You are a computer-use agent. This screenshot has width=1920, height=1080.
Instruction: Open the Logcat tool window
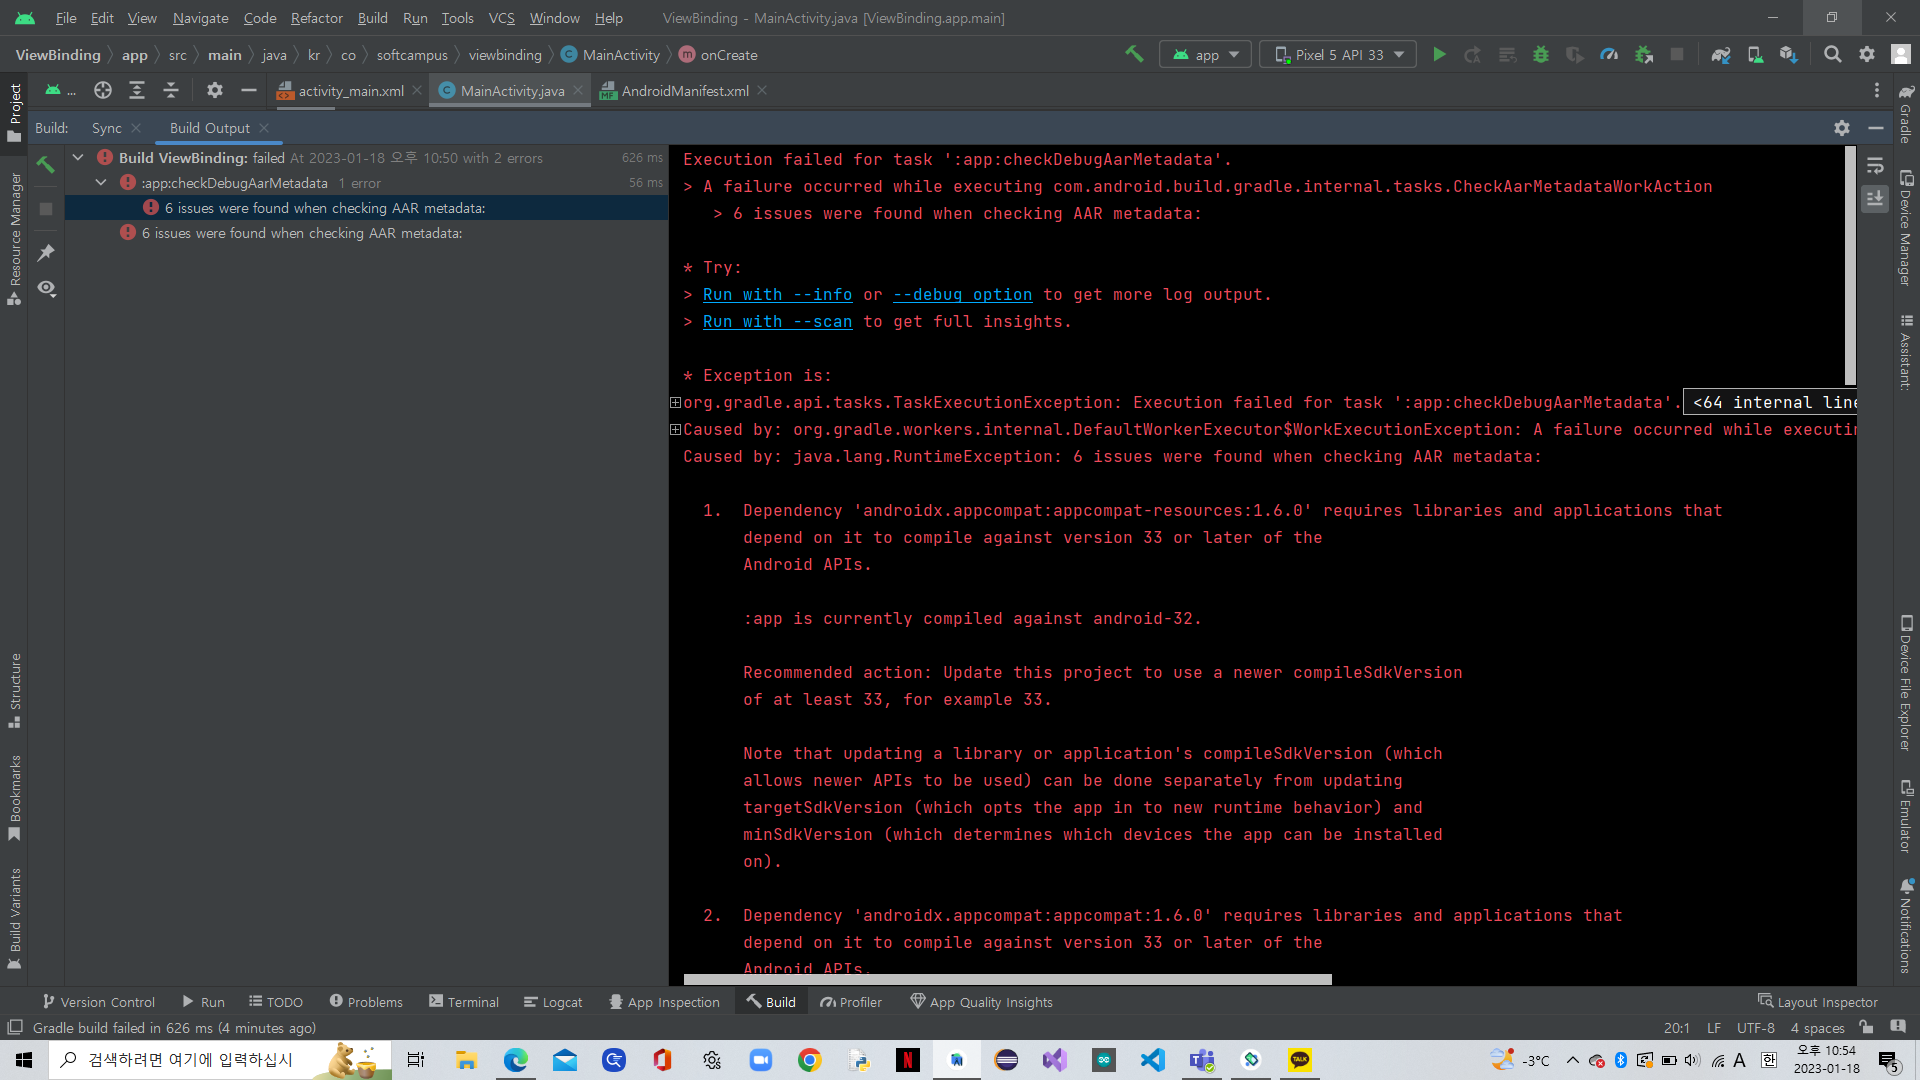tap(552, 1002)
